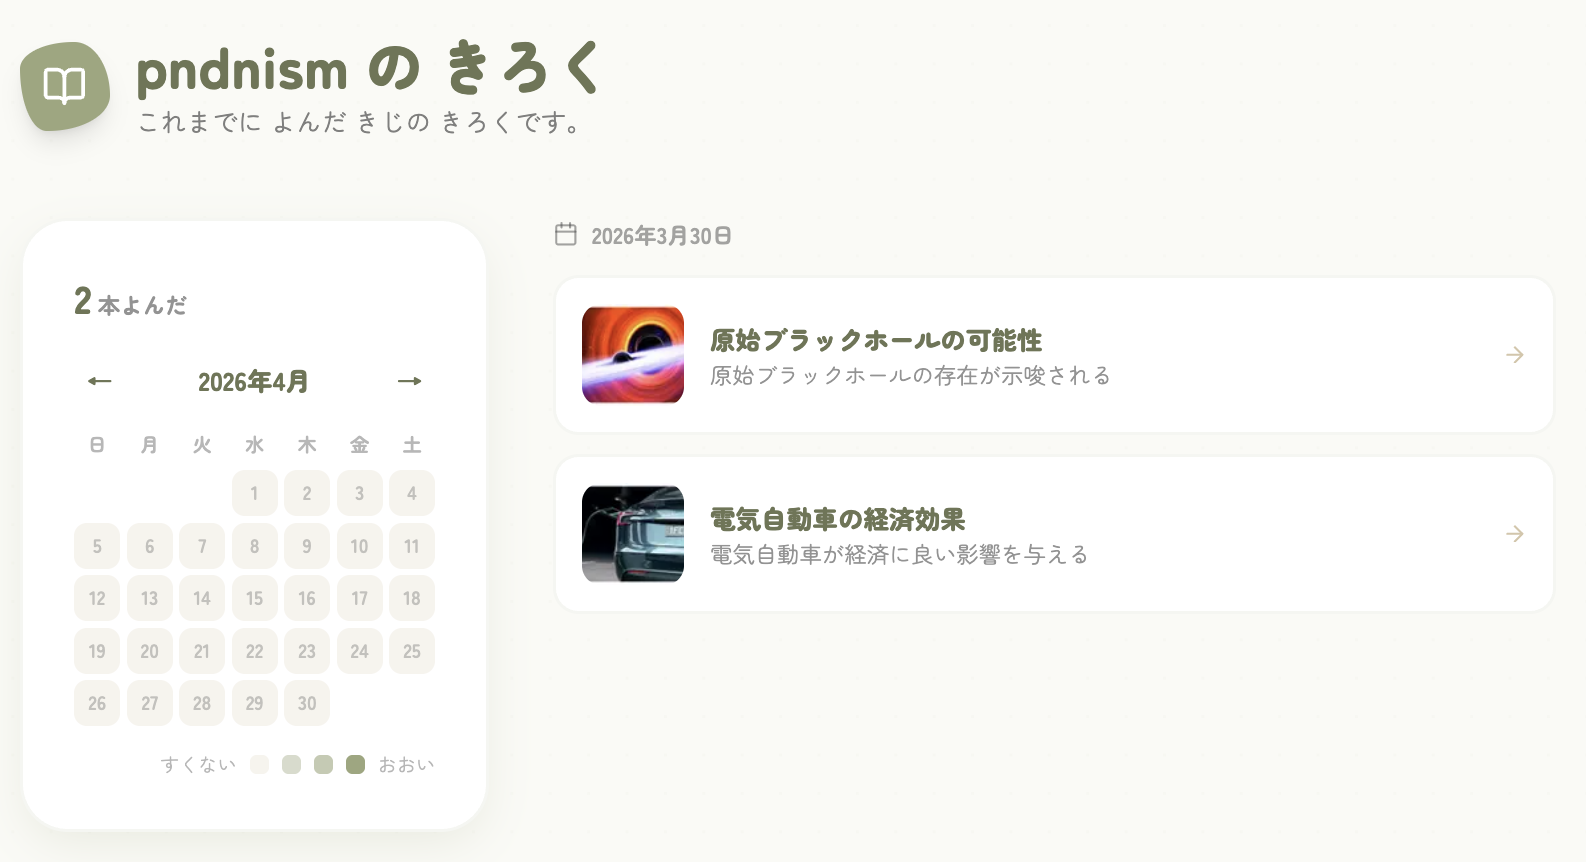The height and width of the screenshot is (862, 1586).
Task: Open 電気自動車の経済効果 article title
Action: (x=838, y=519)
